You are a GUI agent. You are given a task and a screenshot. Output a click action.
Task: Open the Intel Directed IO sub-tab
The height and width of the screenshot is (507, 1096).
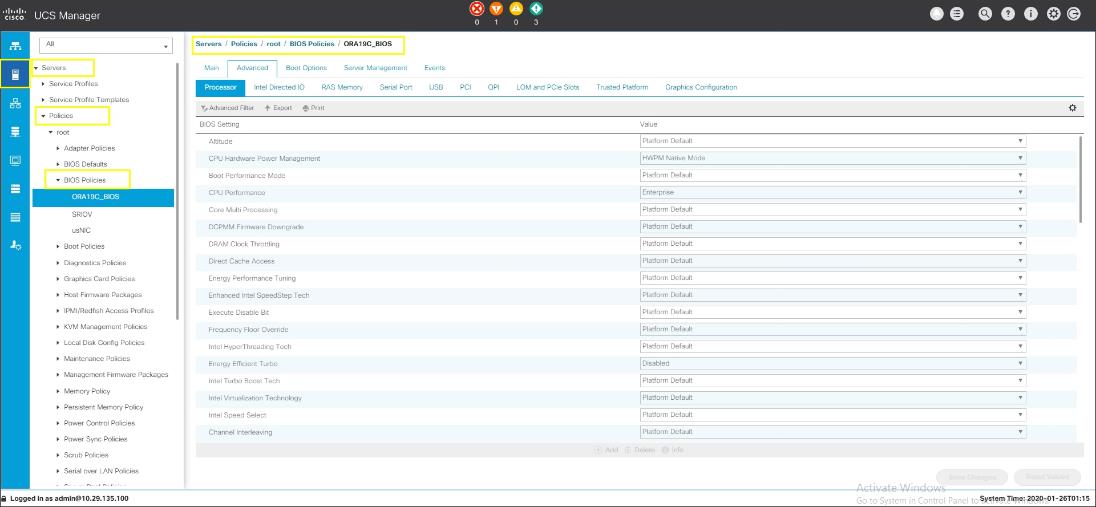click(x=279, y=87)
